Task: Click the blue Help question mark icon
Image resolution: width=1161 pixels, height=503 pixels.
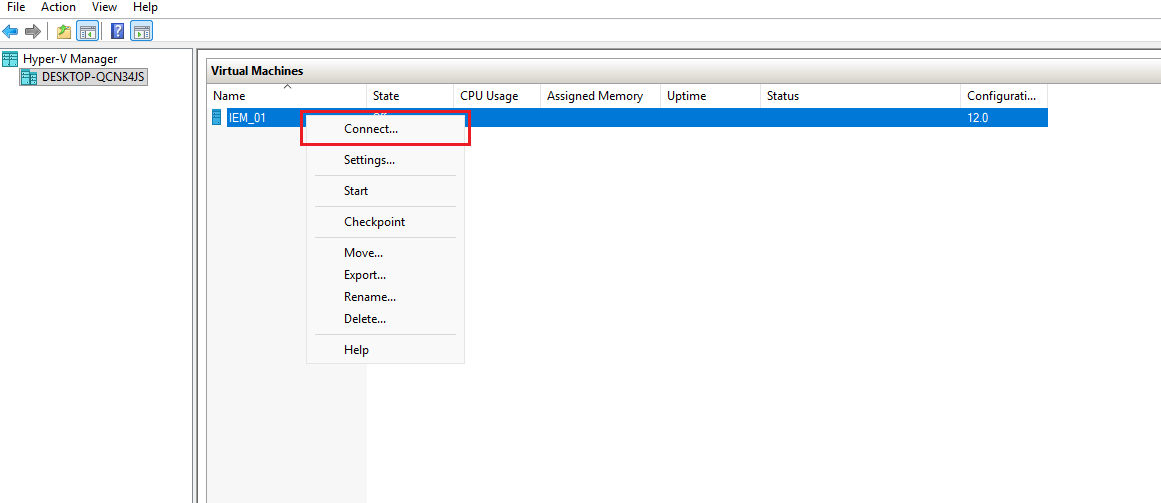Action: click(117, 31)
